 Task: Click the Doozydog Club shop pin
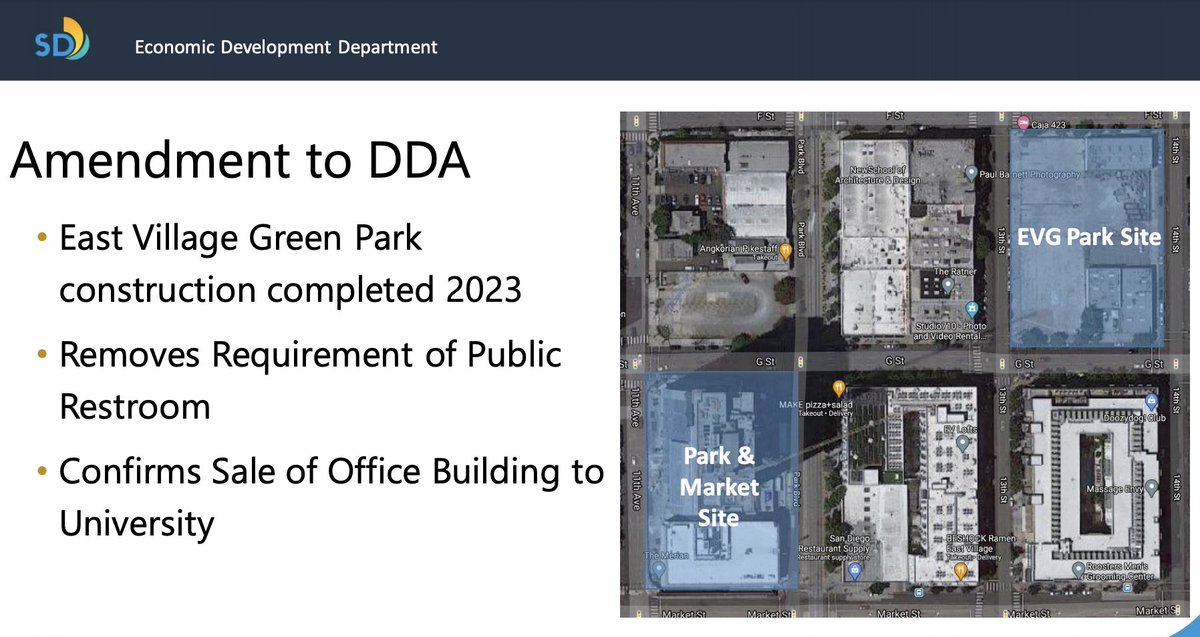click(x=1150, y=402)
